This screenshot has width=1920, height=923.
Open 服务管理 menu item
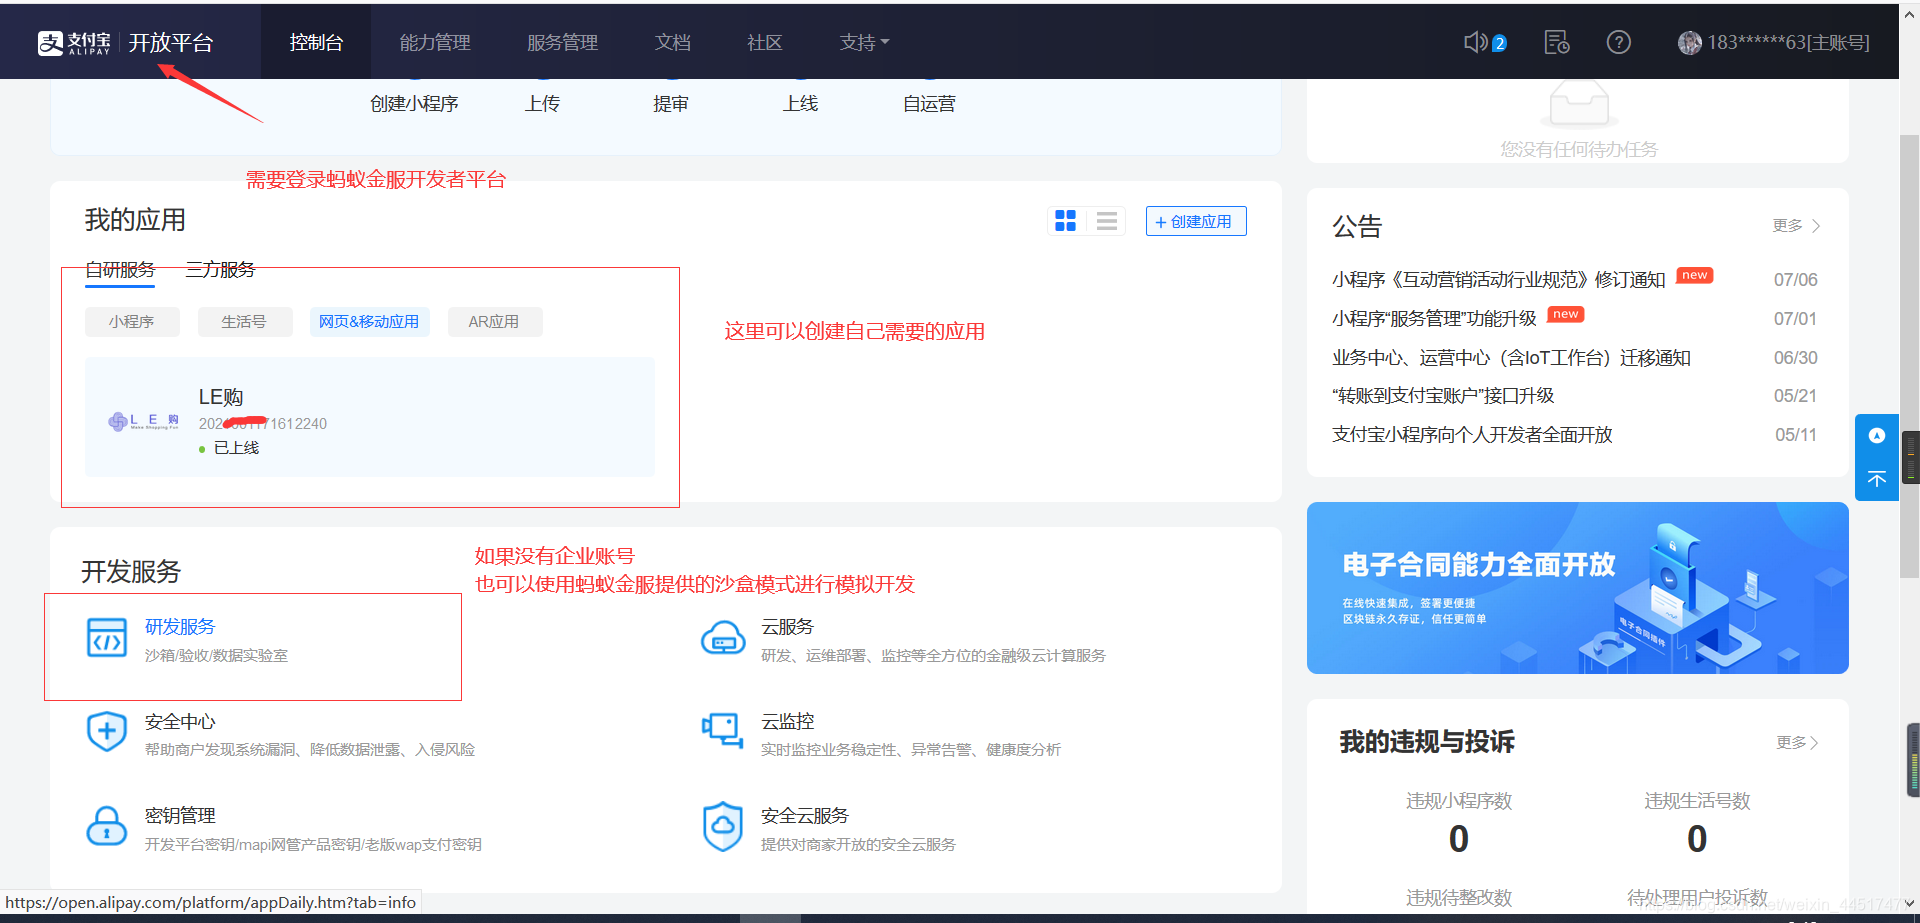point(563,42)
